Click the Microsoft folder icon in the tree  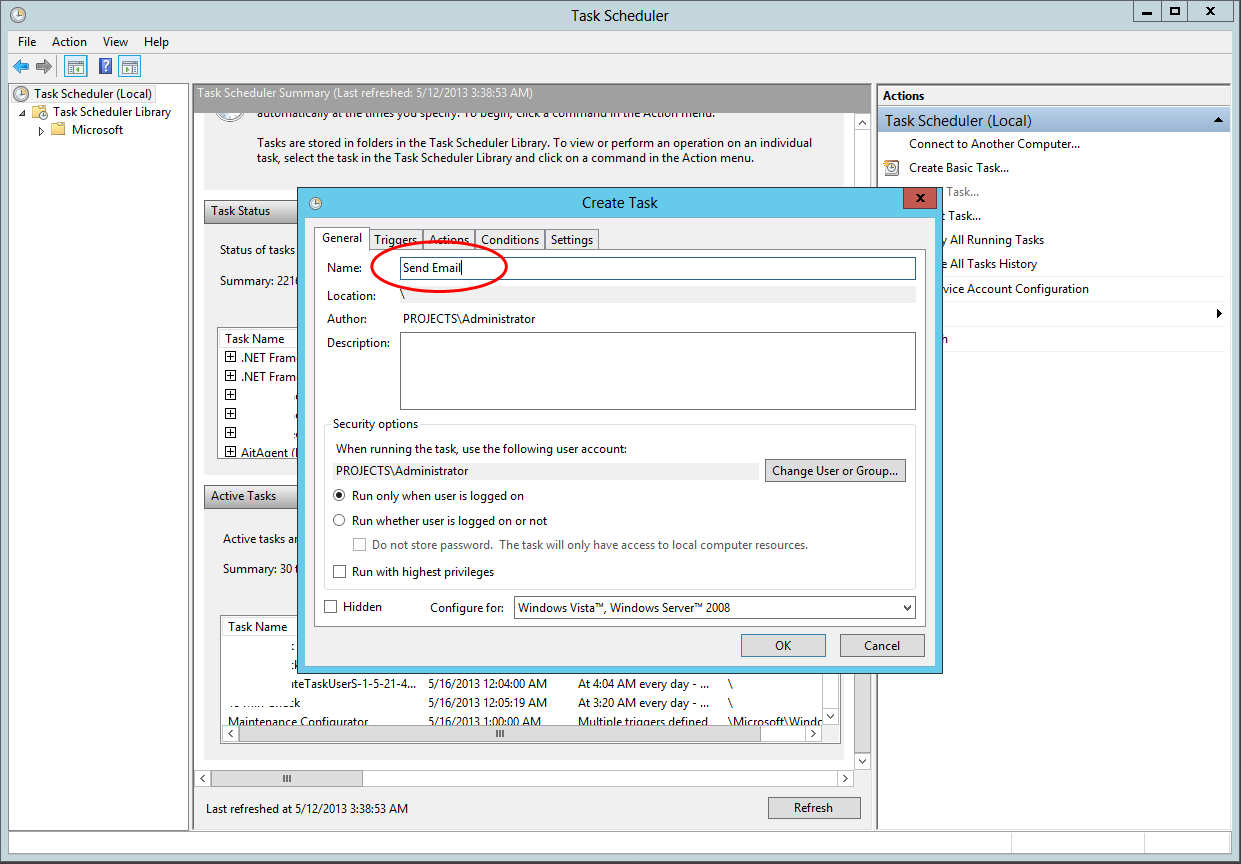pyautogui.click(x=57, y=129)
